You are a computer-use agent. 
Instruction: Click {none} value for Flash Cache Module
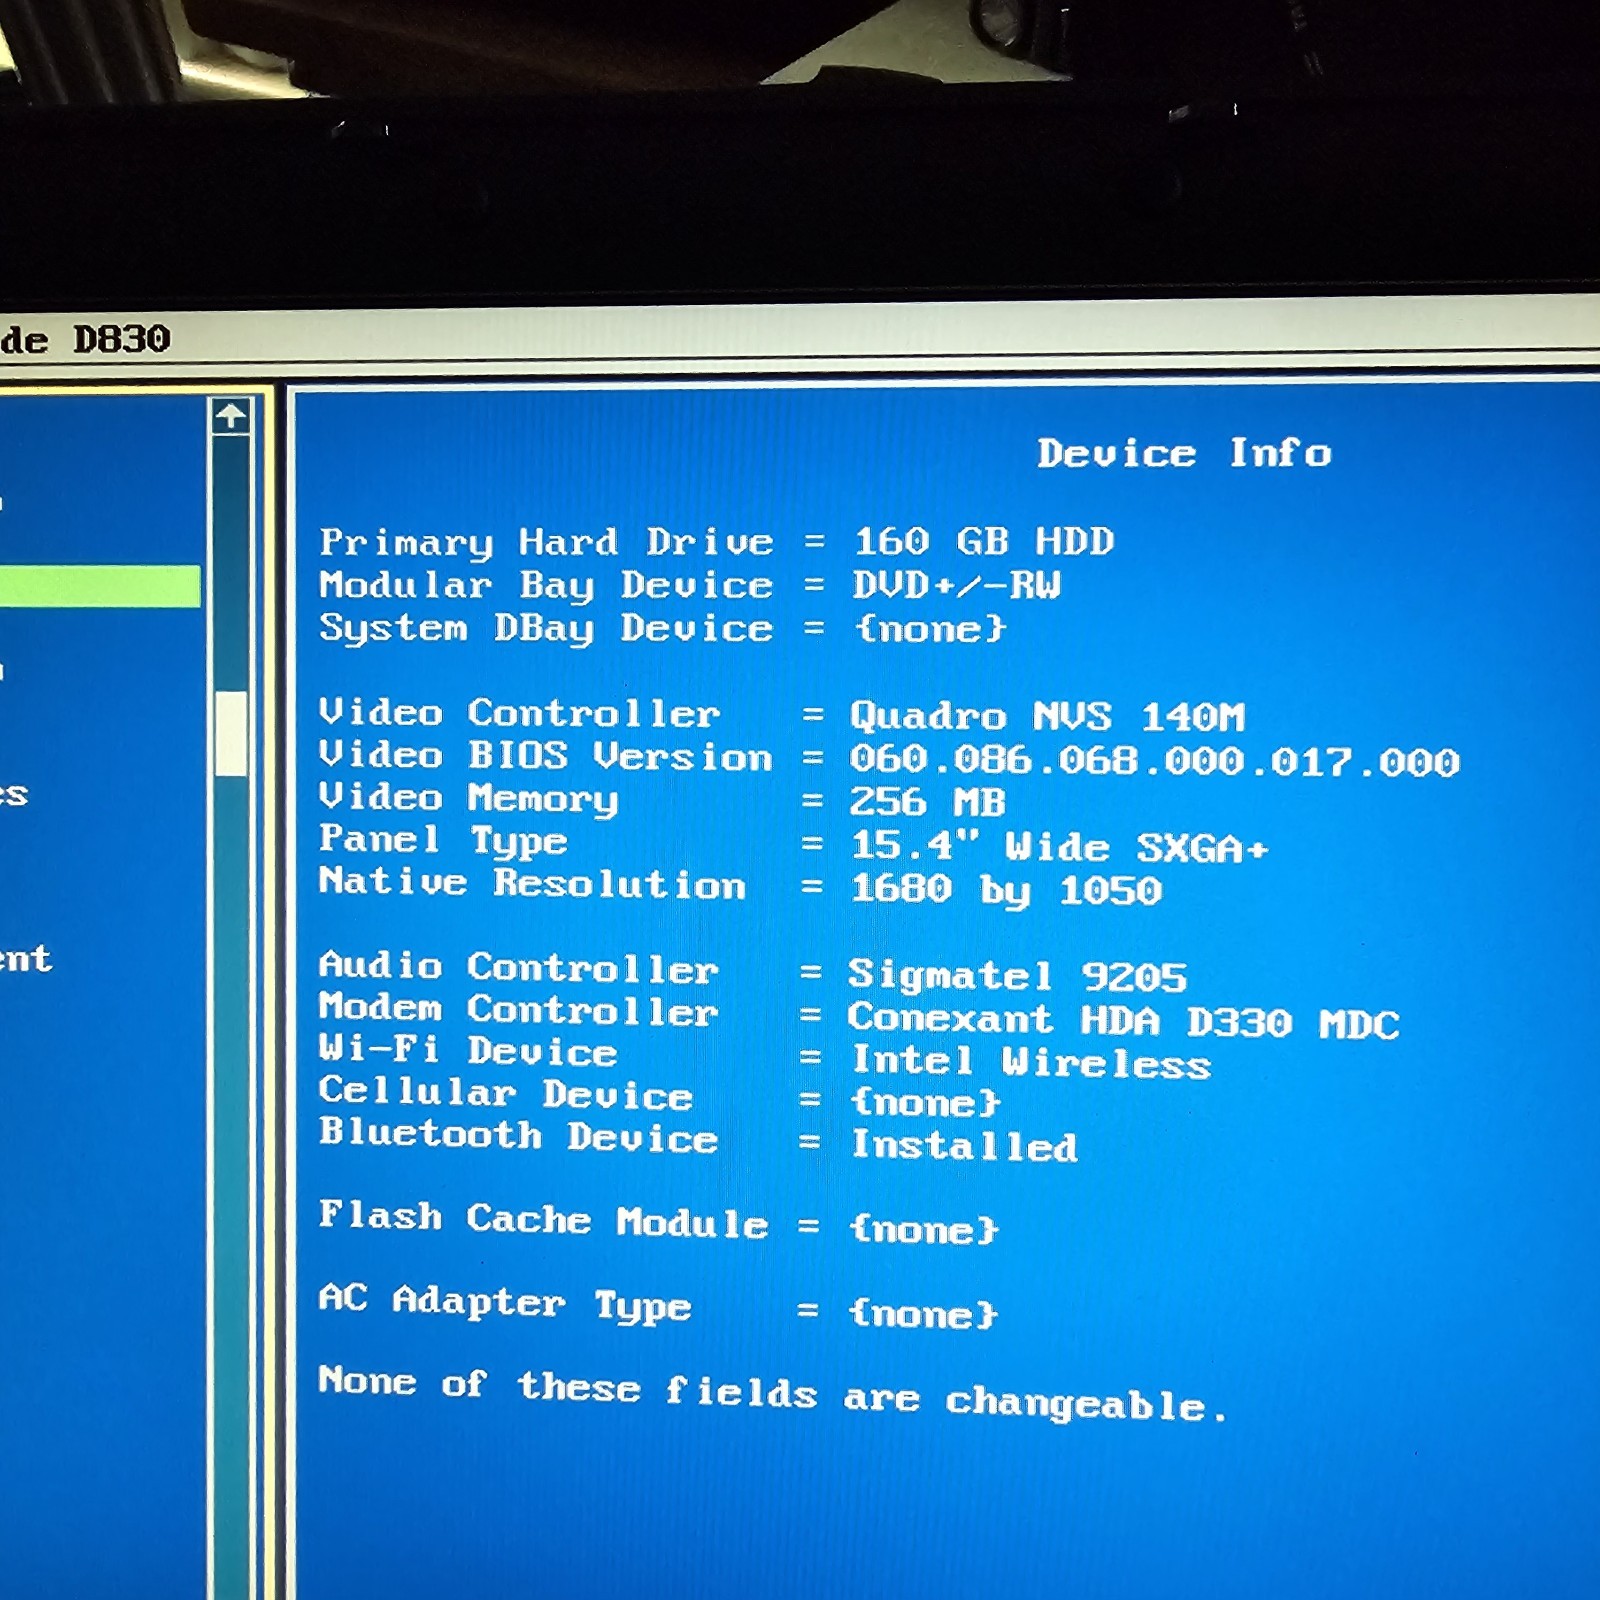pos(924,1229)
